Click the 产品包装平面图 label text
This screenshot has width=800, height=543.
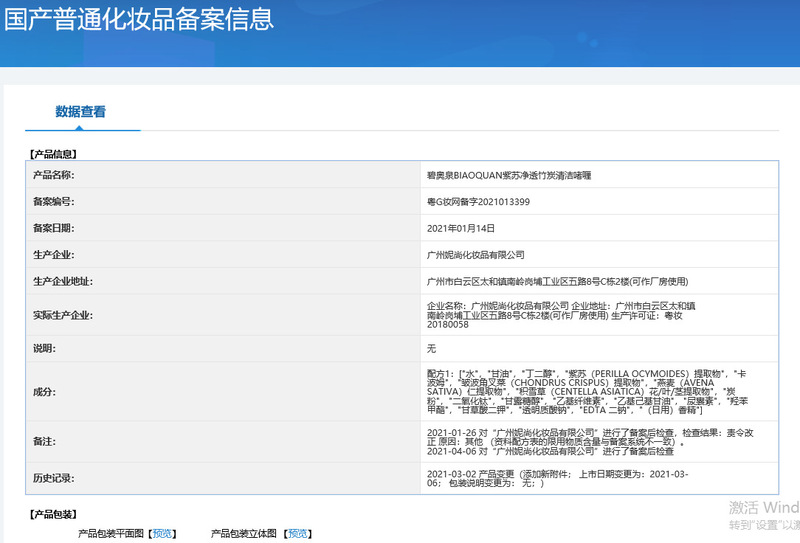111,534
